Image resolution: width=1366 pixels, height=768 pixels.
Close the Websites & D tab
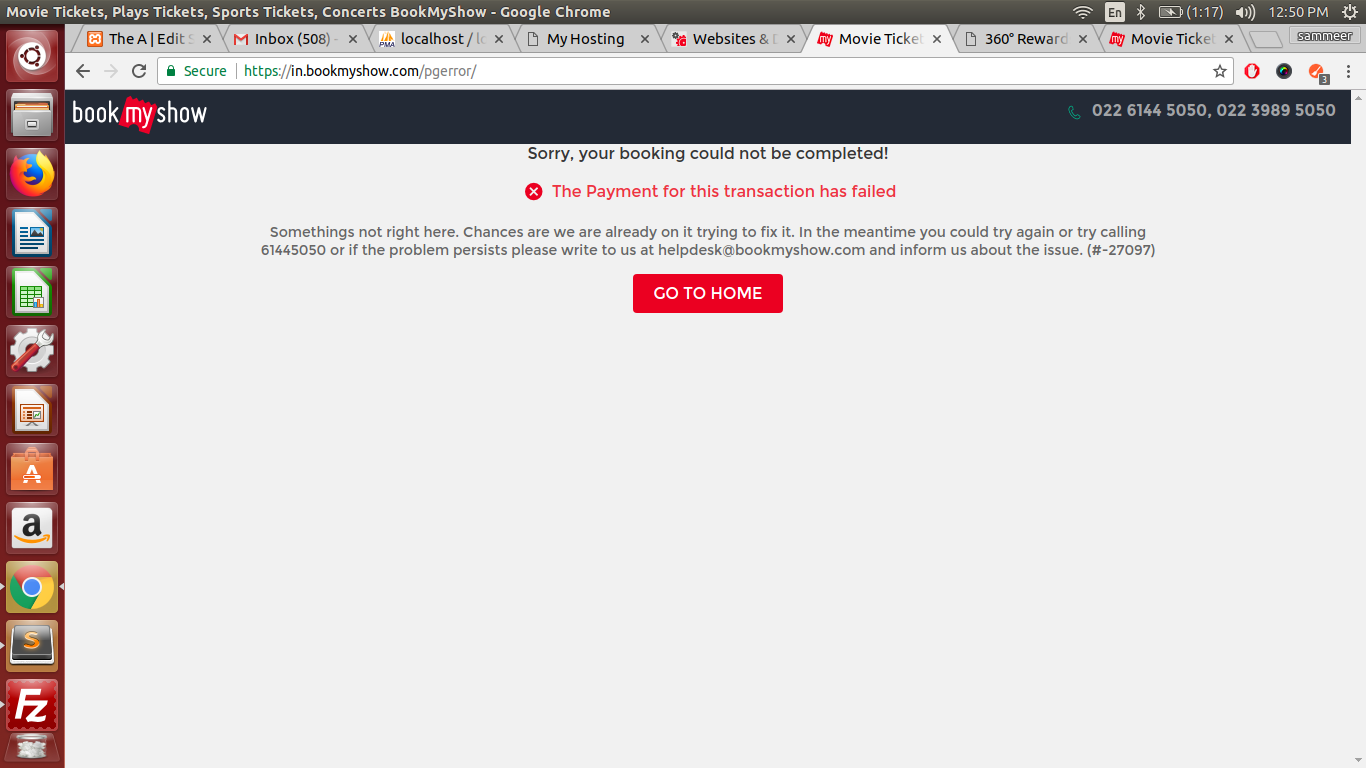(791, 39)
